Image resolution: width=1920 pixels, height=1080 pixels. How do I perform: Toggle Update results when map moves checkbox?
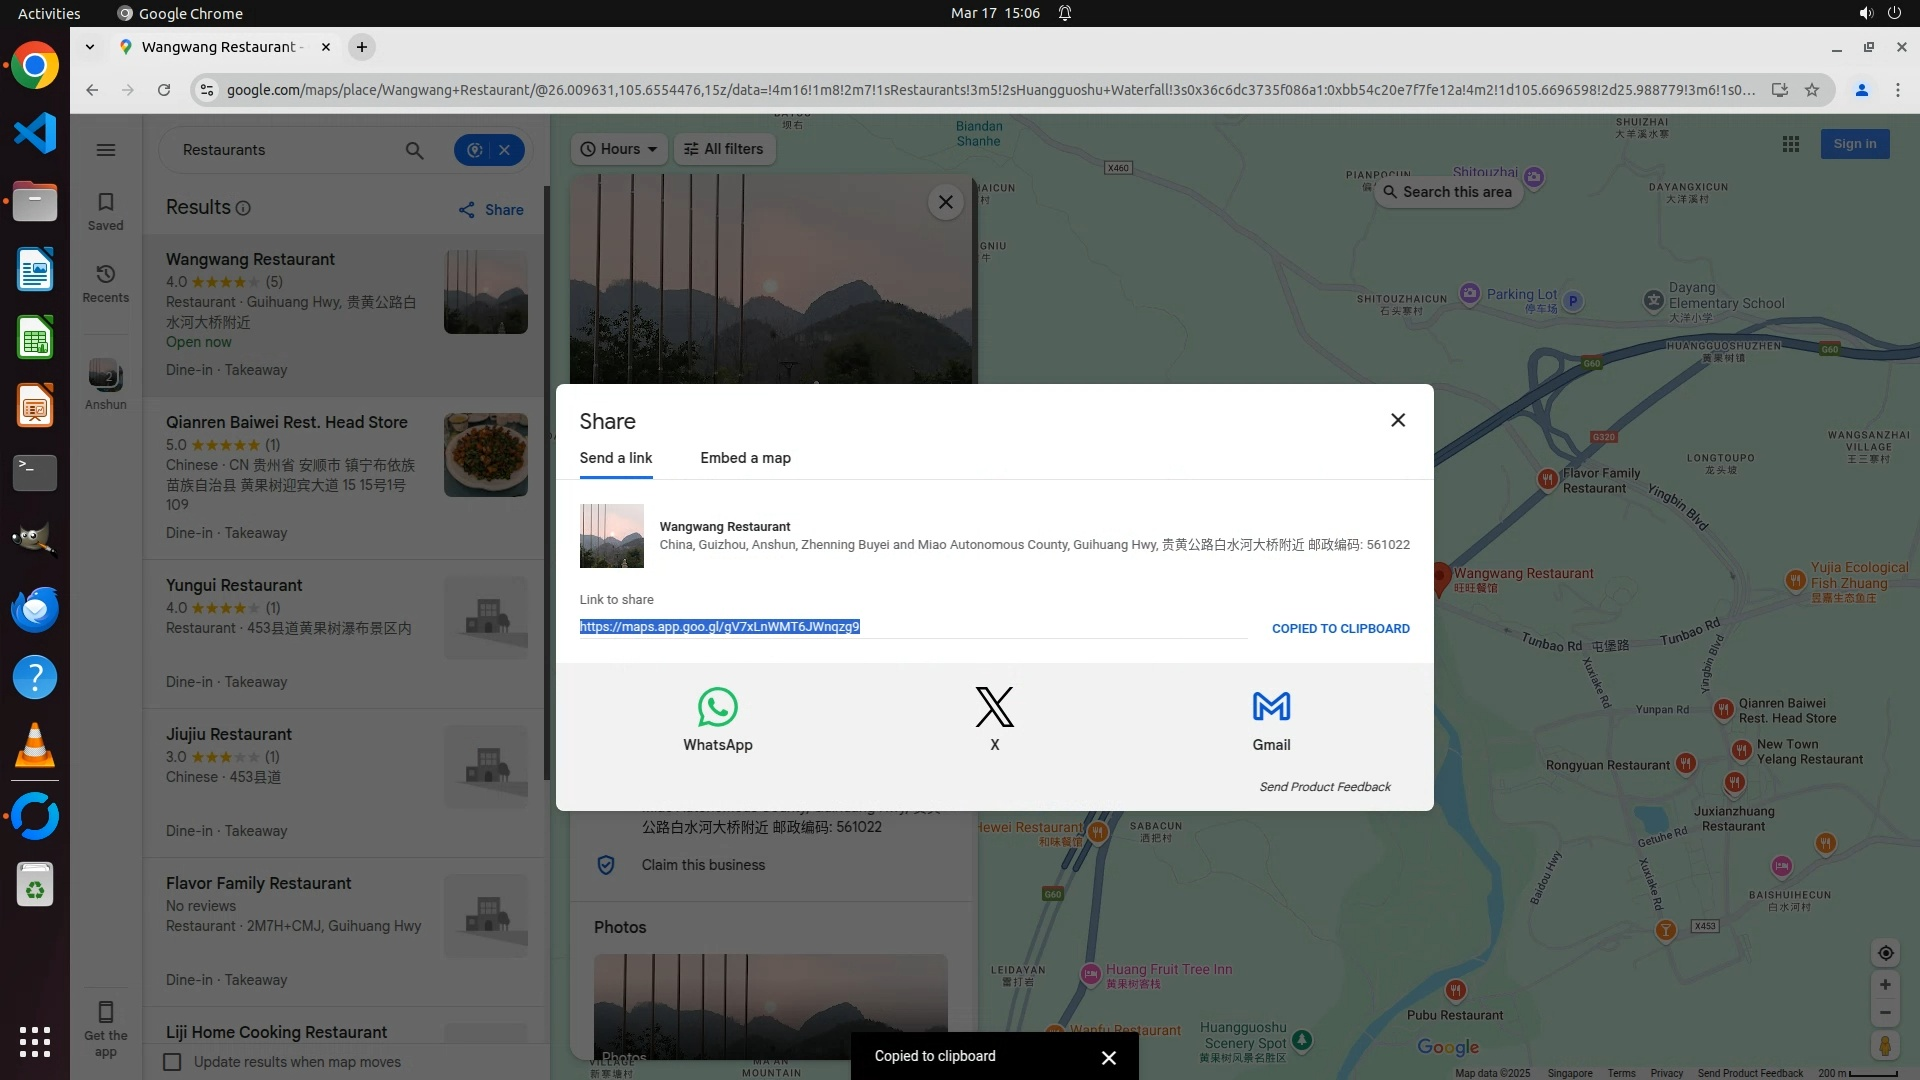(x=172, y=1062)
